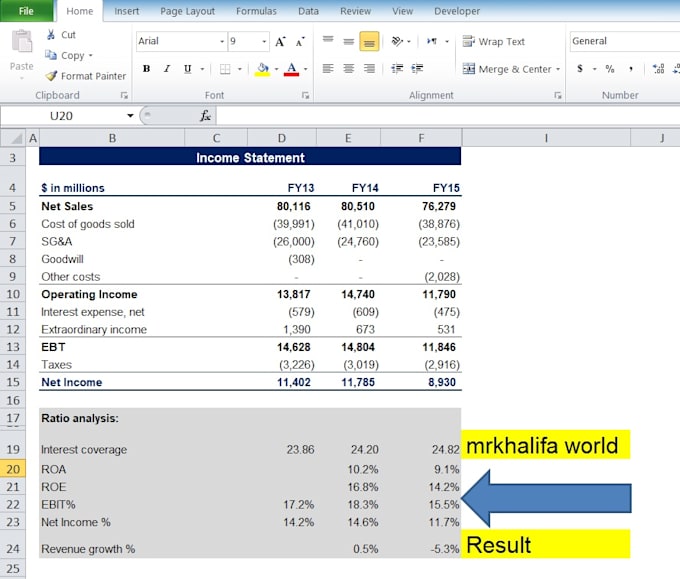Increase font size with Grow Font
This screenshot has height=579, width=680.
click(280, 42)
